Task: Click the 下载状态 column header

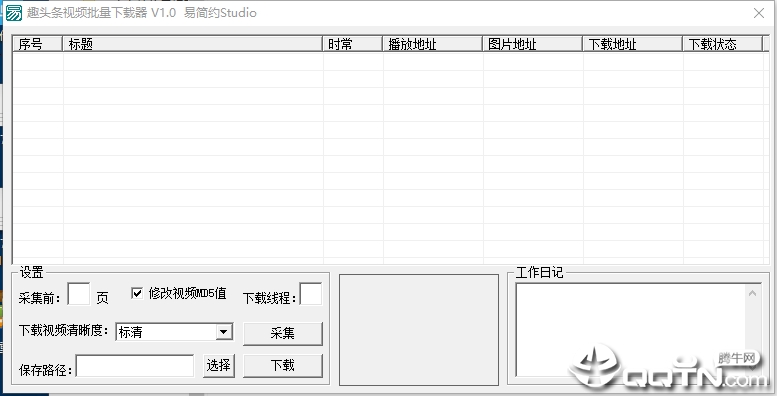Action: pos(722,44)
